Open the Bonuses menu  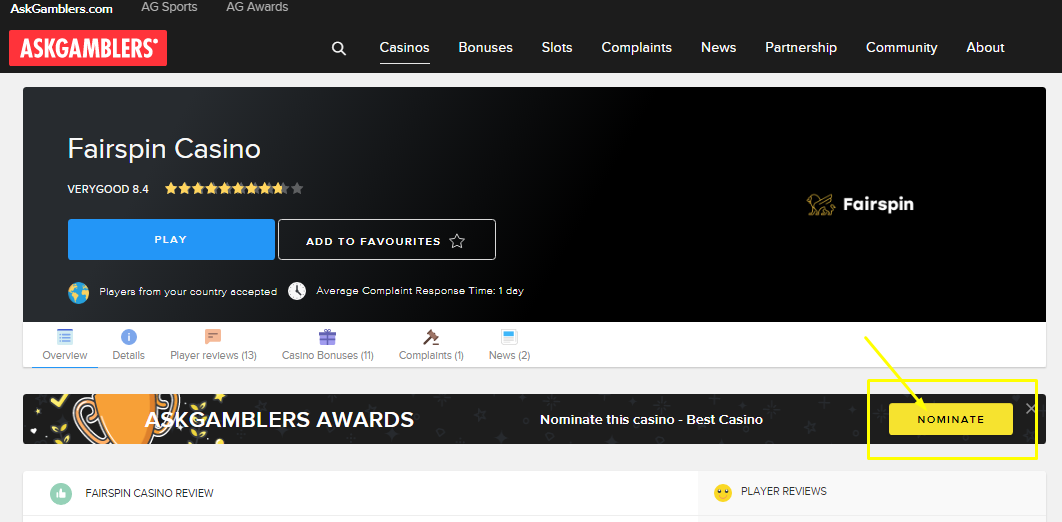[486, 48]
